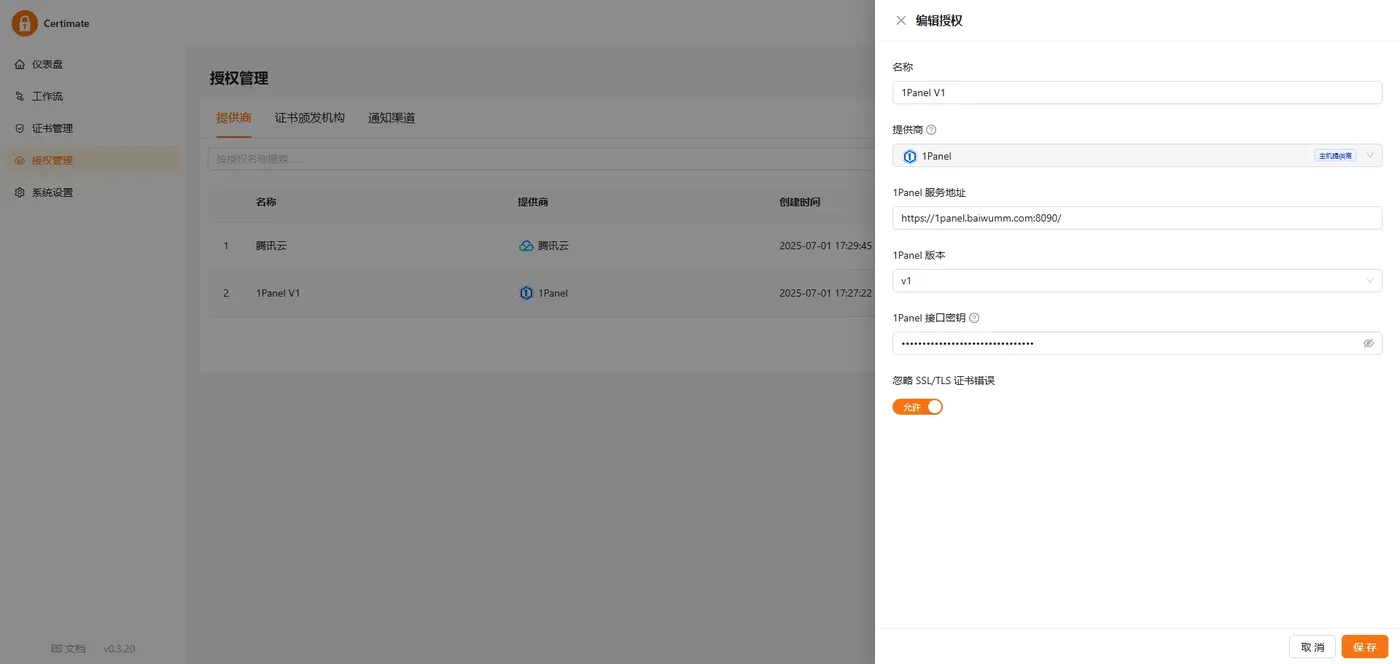Switch to the 提供商 tab
The width and height of the screenshot is (1400, 664).
tap(234, 118)
